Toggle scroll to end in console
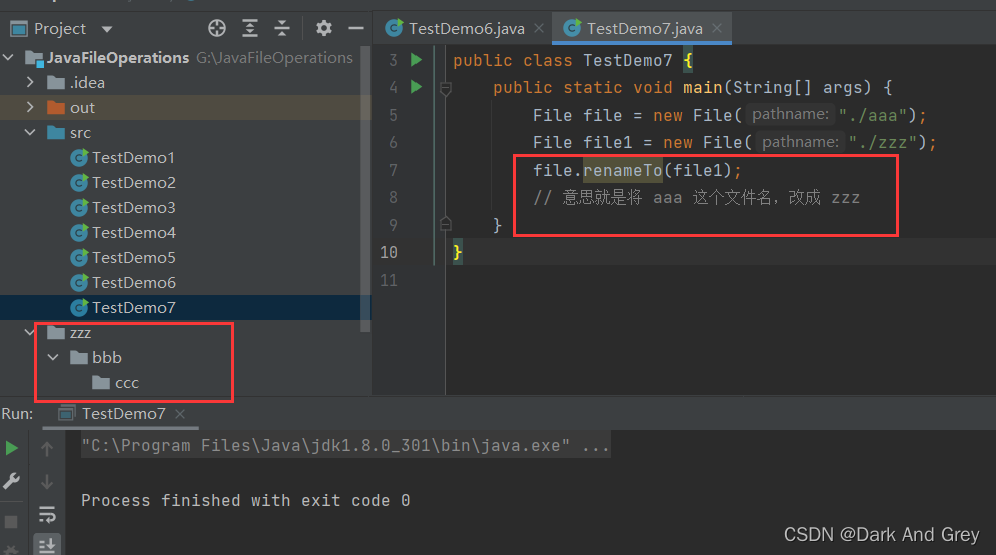This screenshot has width=996, height=555. [x=47, y=545]
